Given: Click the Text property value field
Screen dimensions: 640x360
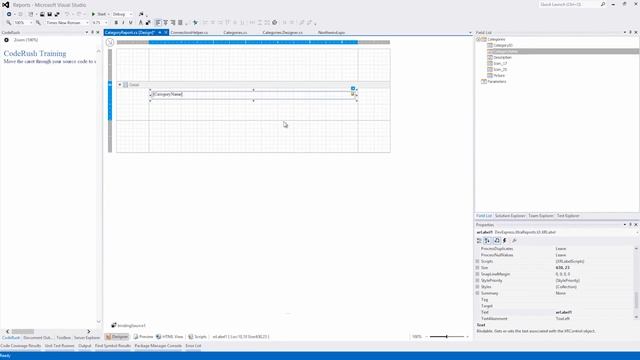Looking at the screenshot, I should [x=594, y=313].
